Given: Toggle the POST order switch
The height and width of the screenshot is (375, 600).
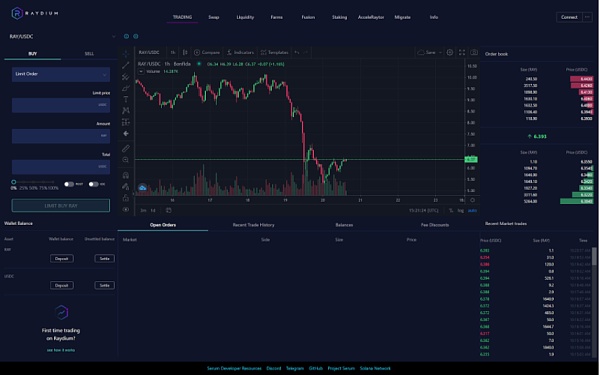Looking at the screenshot, I should click(x=69, y=184).
